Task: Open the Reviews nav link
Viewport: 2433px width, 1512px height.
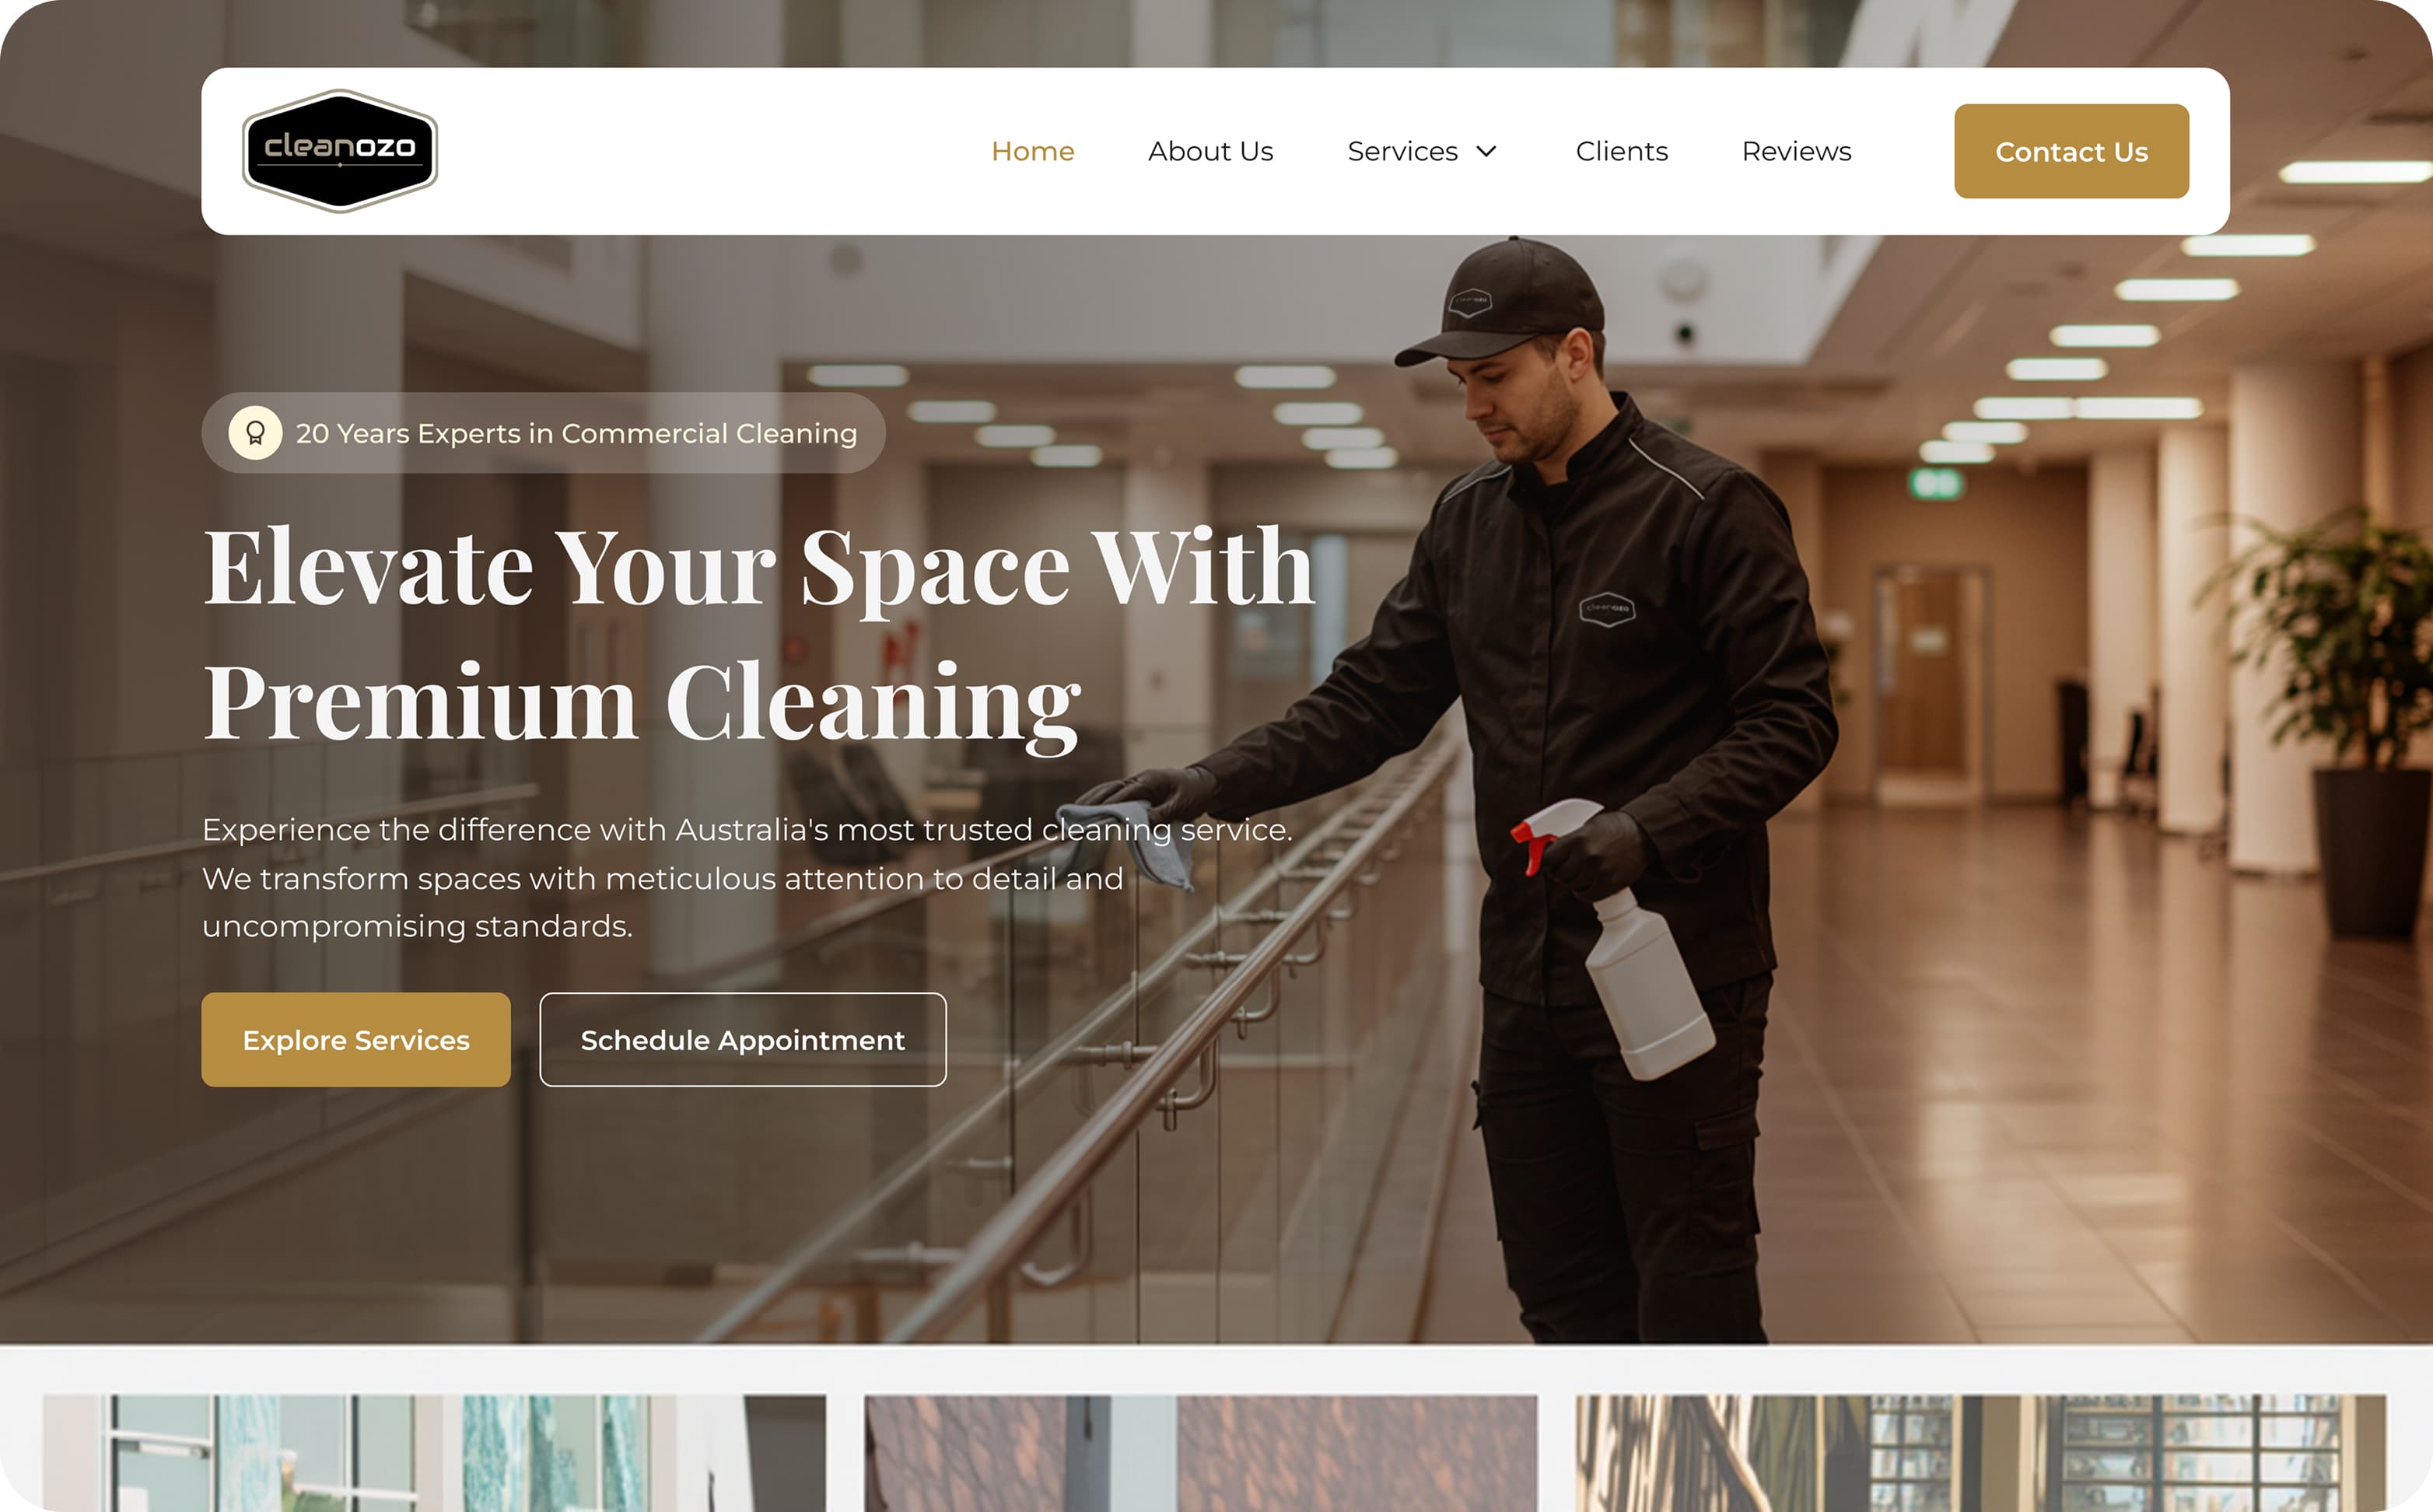Action: pyautogui.click(x=1796, y=151)
